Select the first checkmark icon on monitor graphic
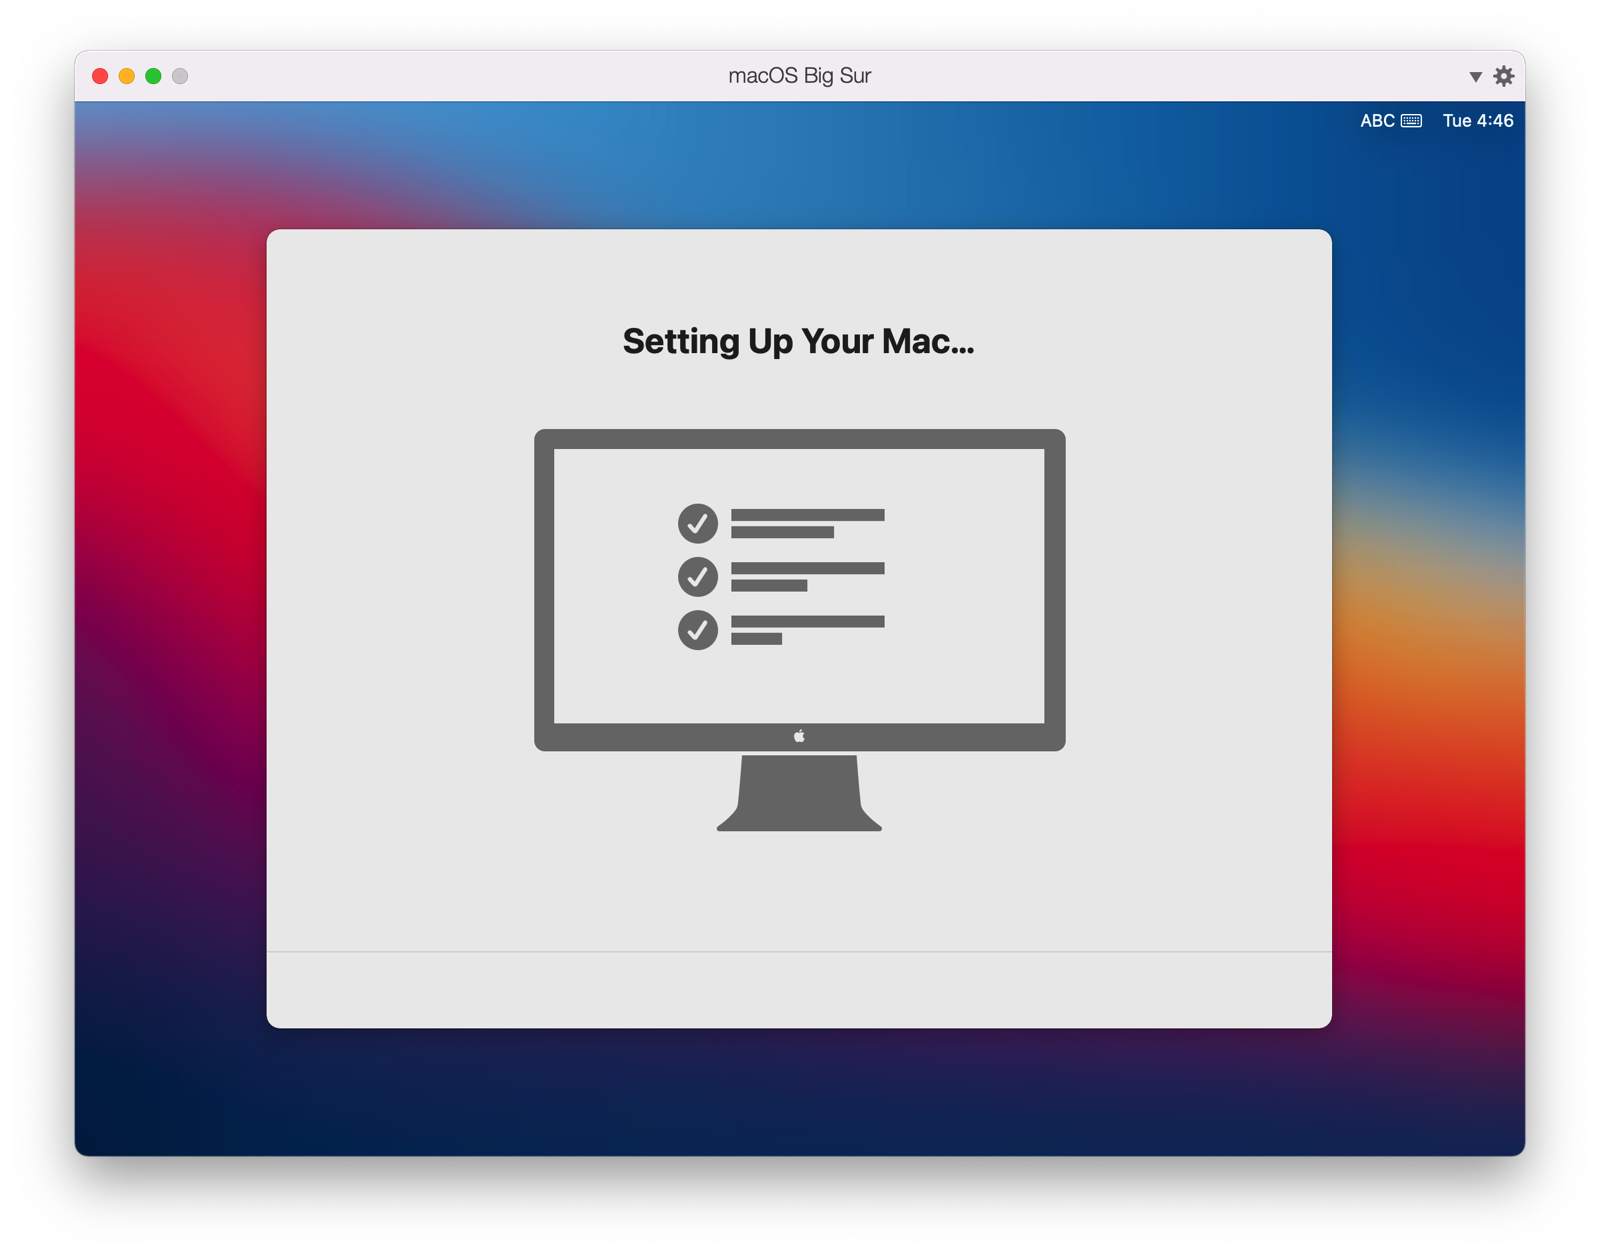The image size is (1600, 1255). [697, 523]
